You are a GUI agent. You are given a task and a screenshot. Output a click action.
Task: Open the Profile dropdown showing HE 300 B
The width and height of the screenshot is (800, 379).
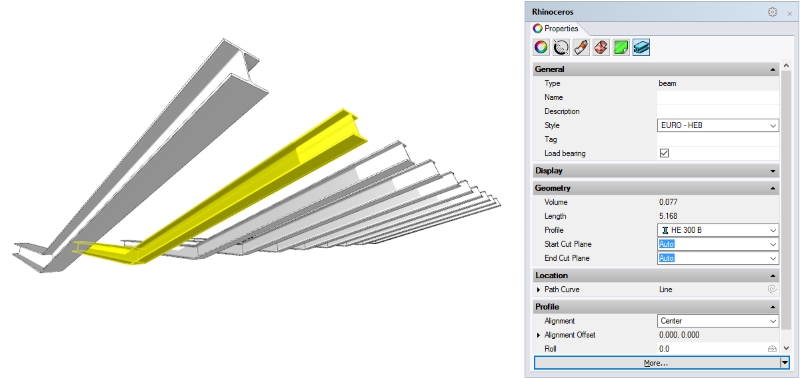pos(717,230)
